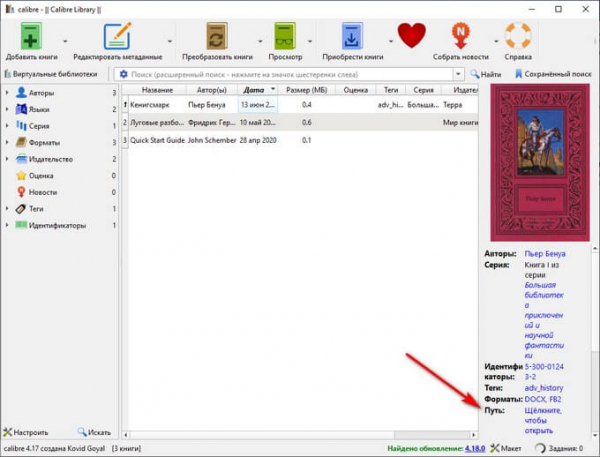Image resolution: width=600 pixels, height=457 pixels.
Task: Sort by the Автор(ы) column header
Action: (x=212, y=90)
